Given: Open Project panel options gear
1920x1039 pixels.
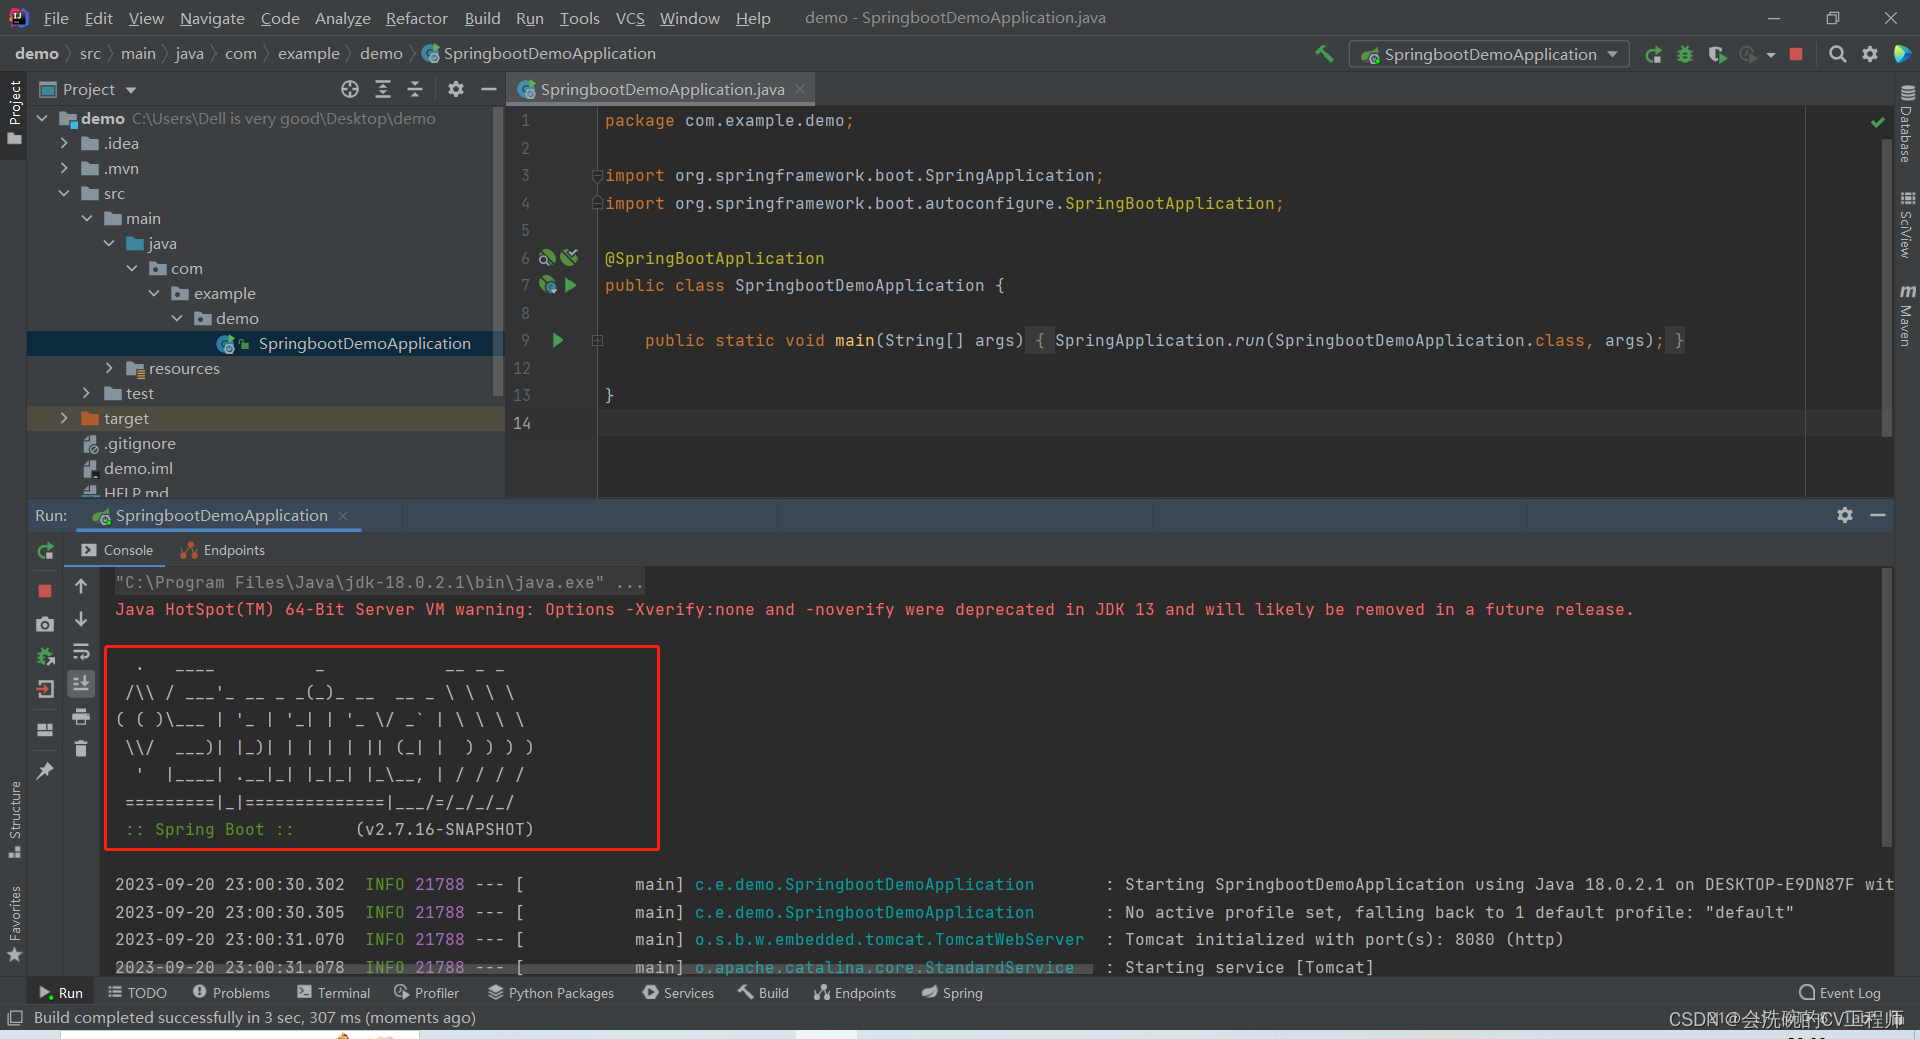Looking at the screenshot, I should click(456, 90).
